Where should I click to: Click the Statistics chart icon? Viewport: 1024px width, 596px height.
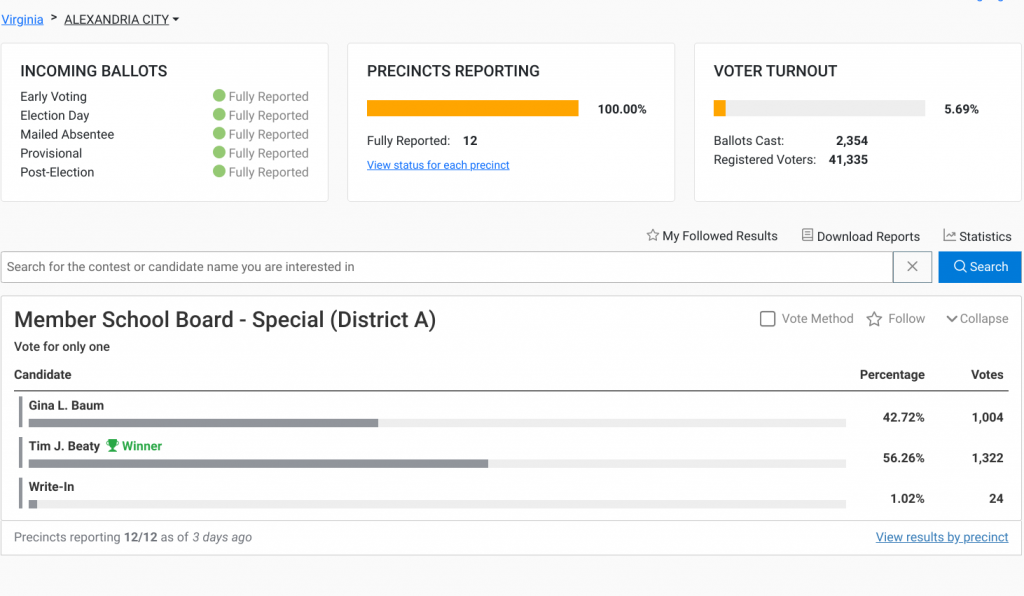click(x=949, y=236)
